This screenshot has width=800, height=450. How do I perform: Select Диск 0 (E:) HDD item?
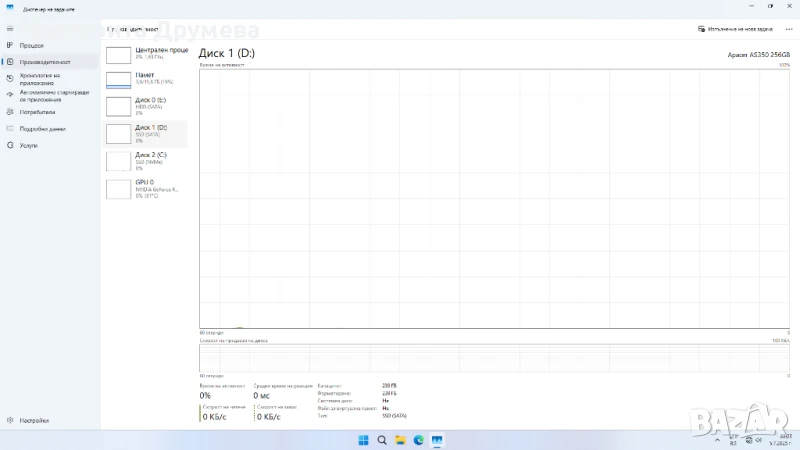click(x=146, y=106)
